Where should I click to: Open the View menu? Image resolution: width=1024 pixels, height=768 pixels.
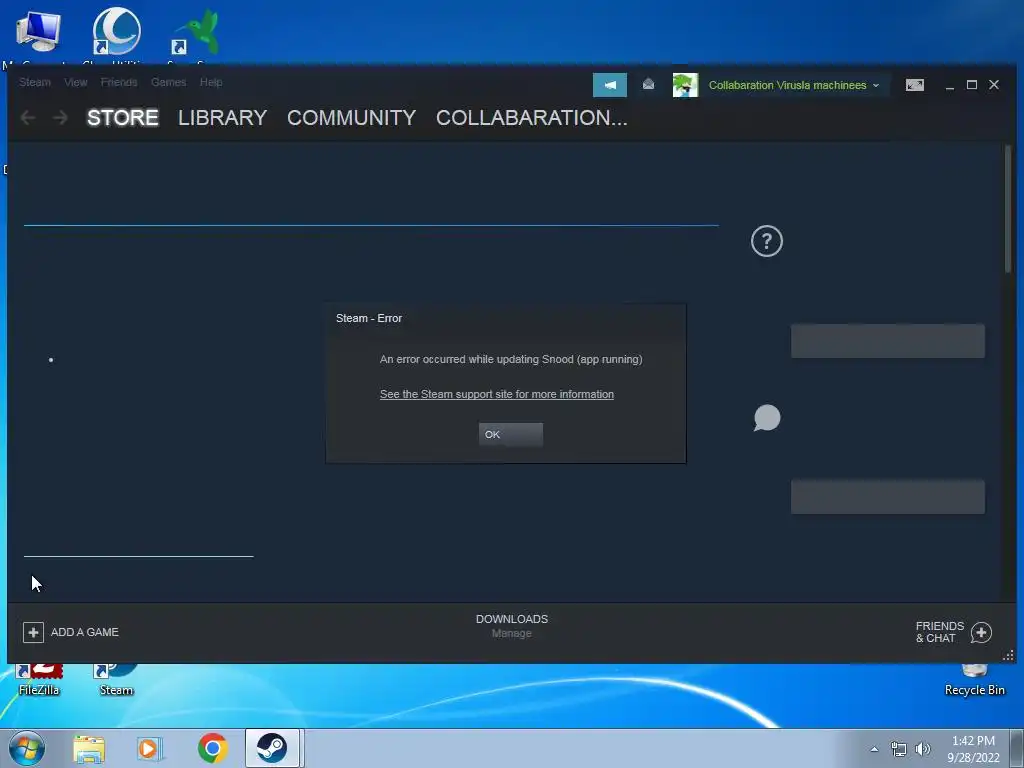[x=76, y=82]
